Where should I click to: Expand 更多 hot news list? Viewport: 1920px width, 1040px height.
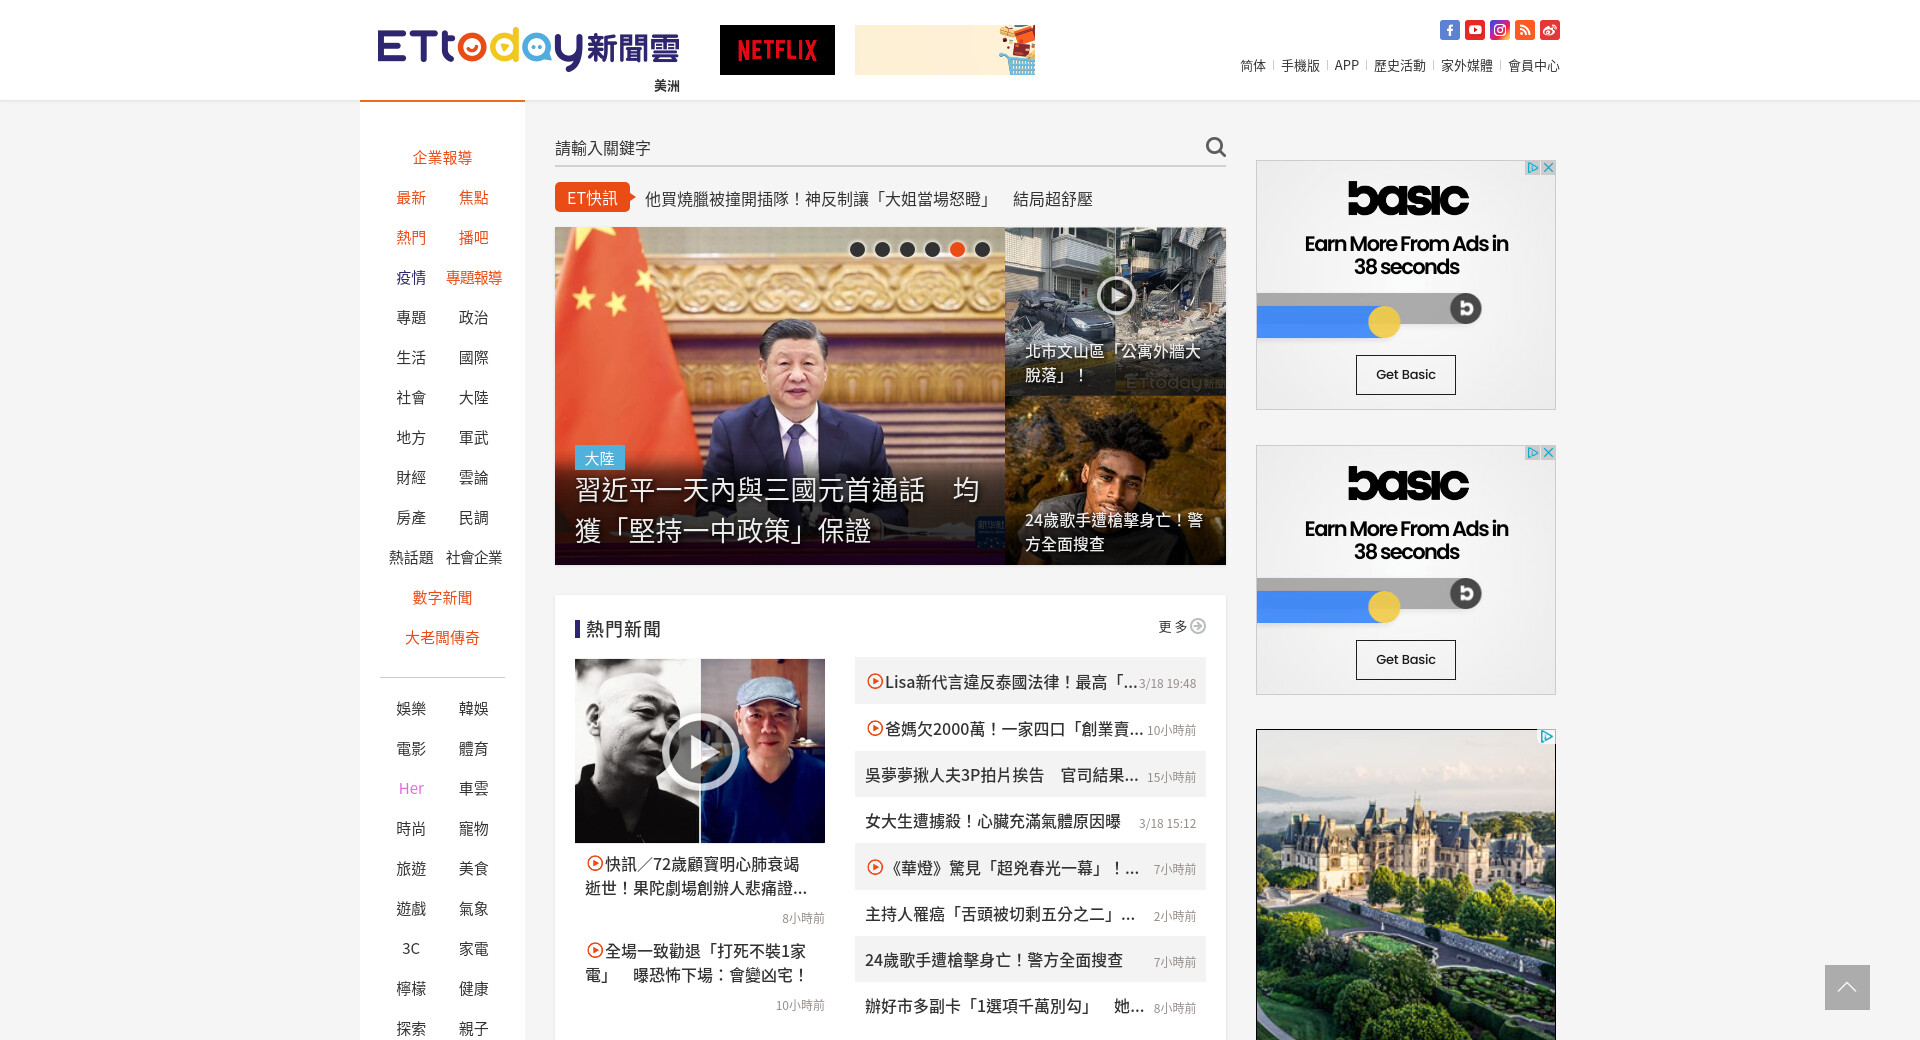[1181, 627]
